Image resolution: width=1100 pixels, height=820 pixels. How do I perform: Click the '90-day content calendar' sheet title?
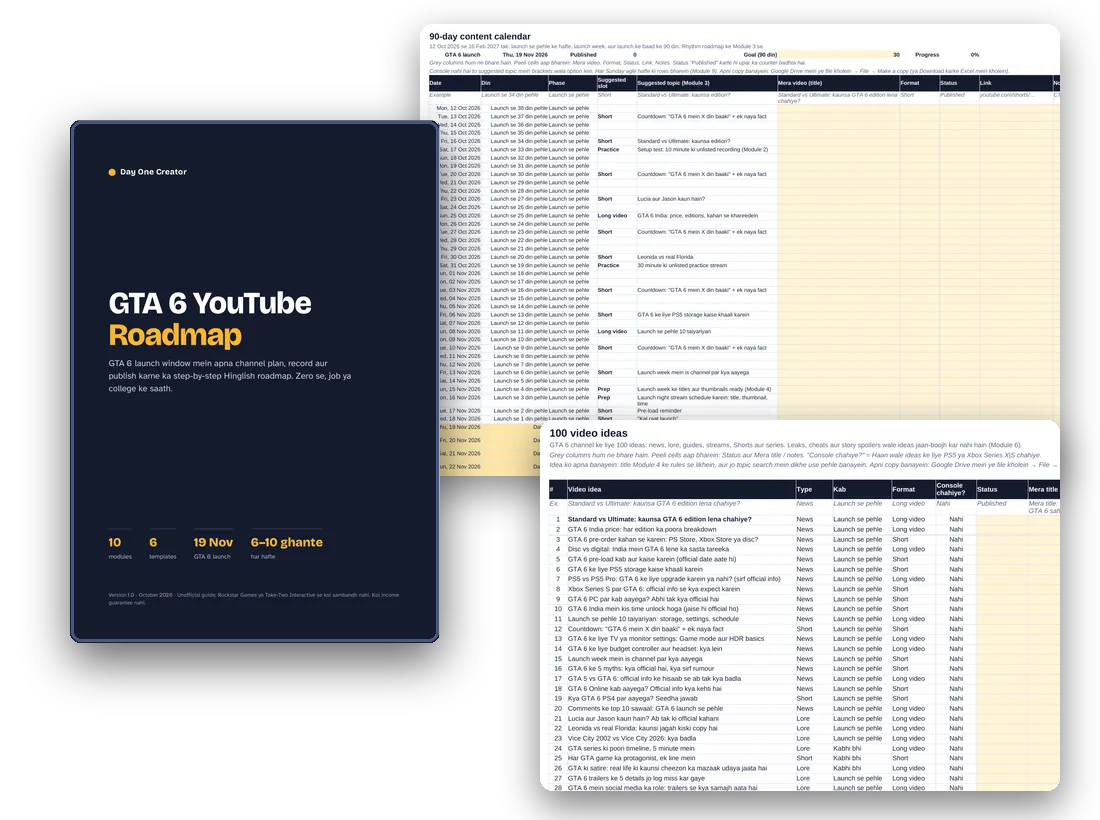tap(480, 36)
